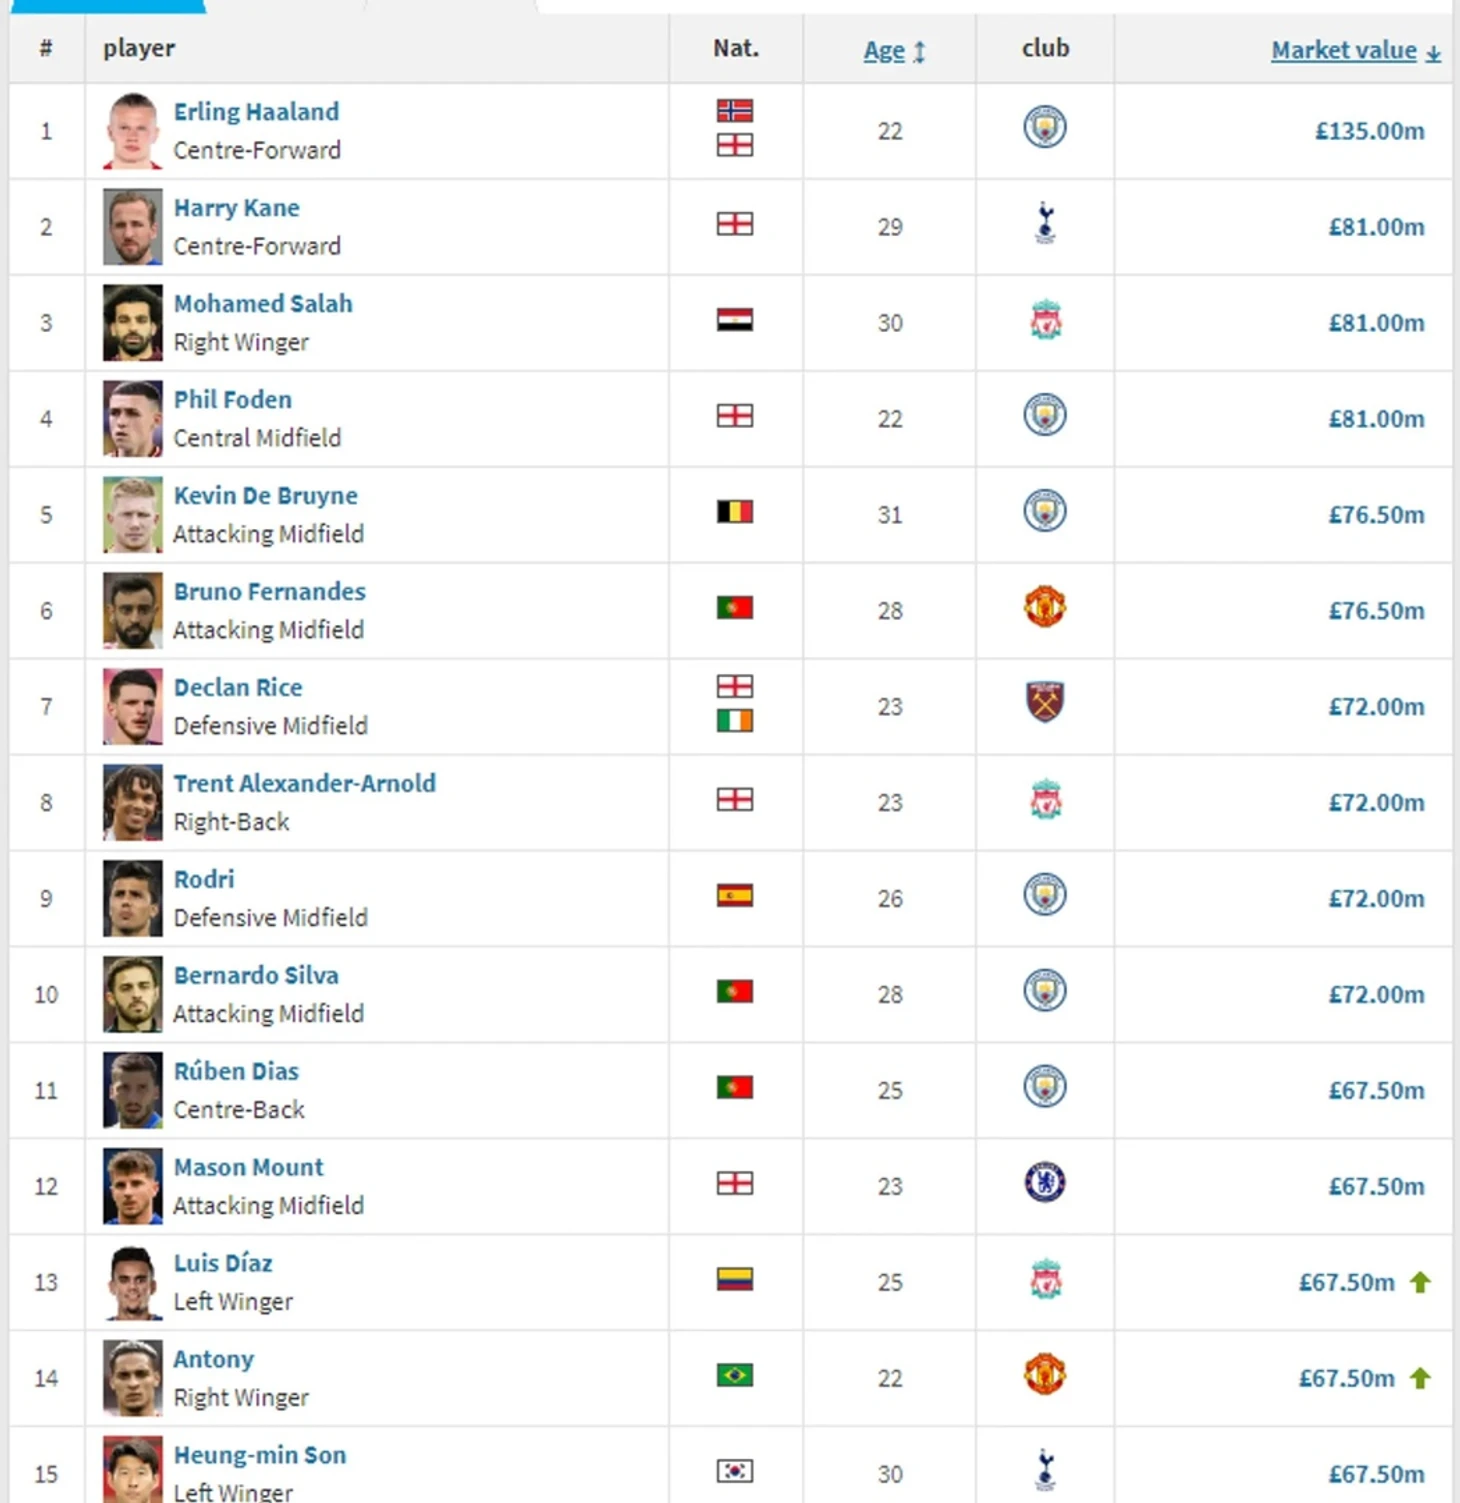Open Tottenham crest beside Harry Kane
This screenshot has width=1460, height=1503.
click(x=1045, y=223)
